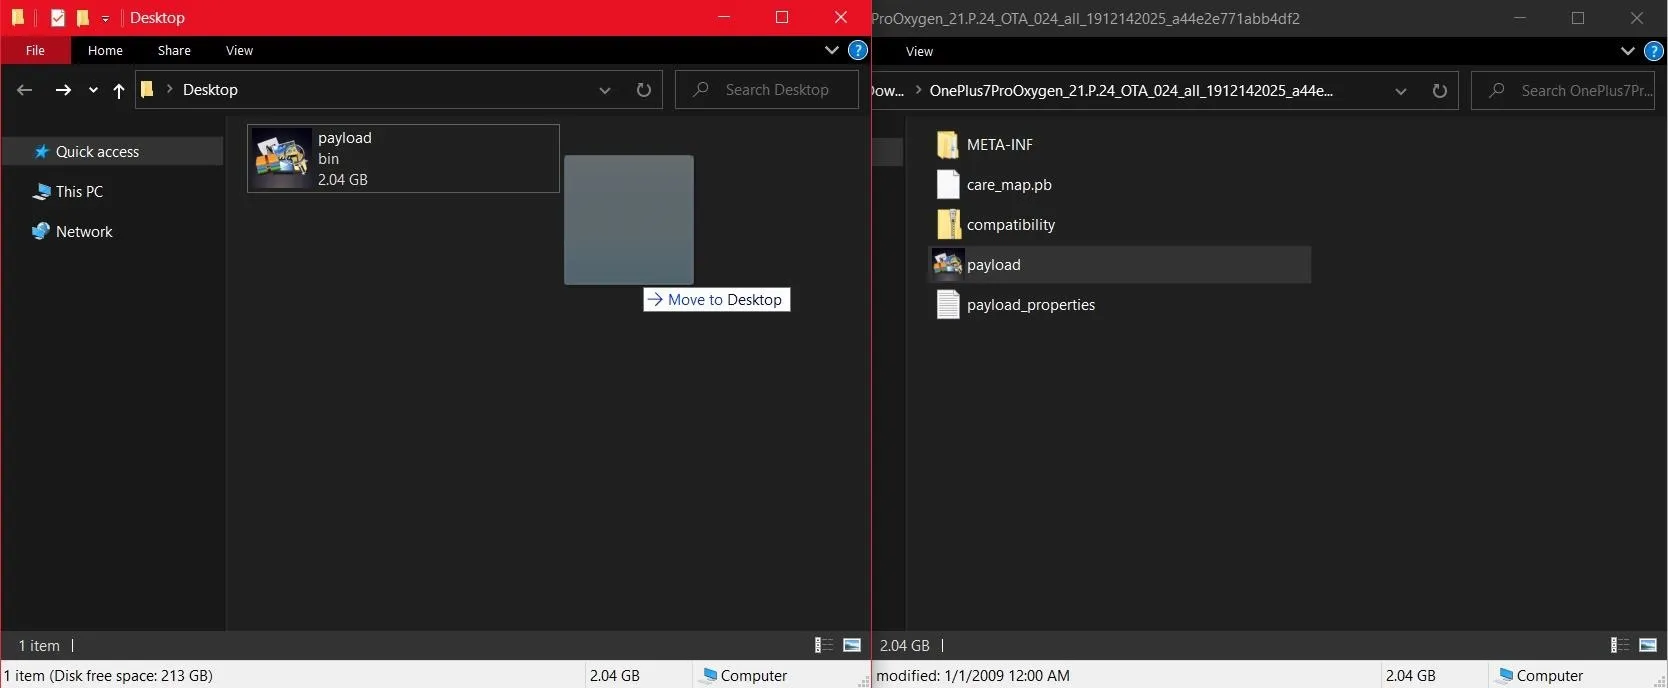This screenshot has width=1668, height=688.
Task: Select payload in the OnePlus7Pro file list
Action: [x=1120, y=265]
